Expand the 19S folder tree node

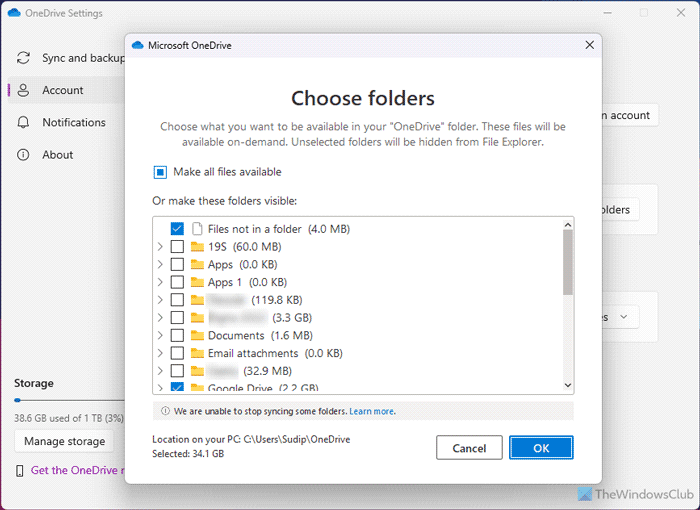160,247
